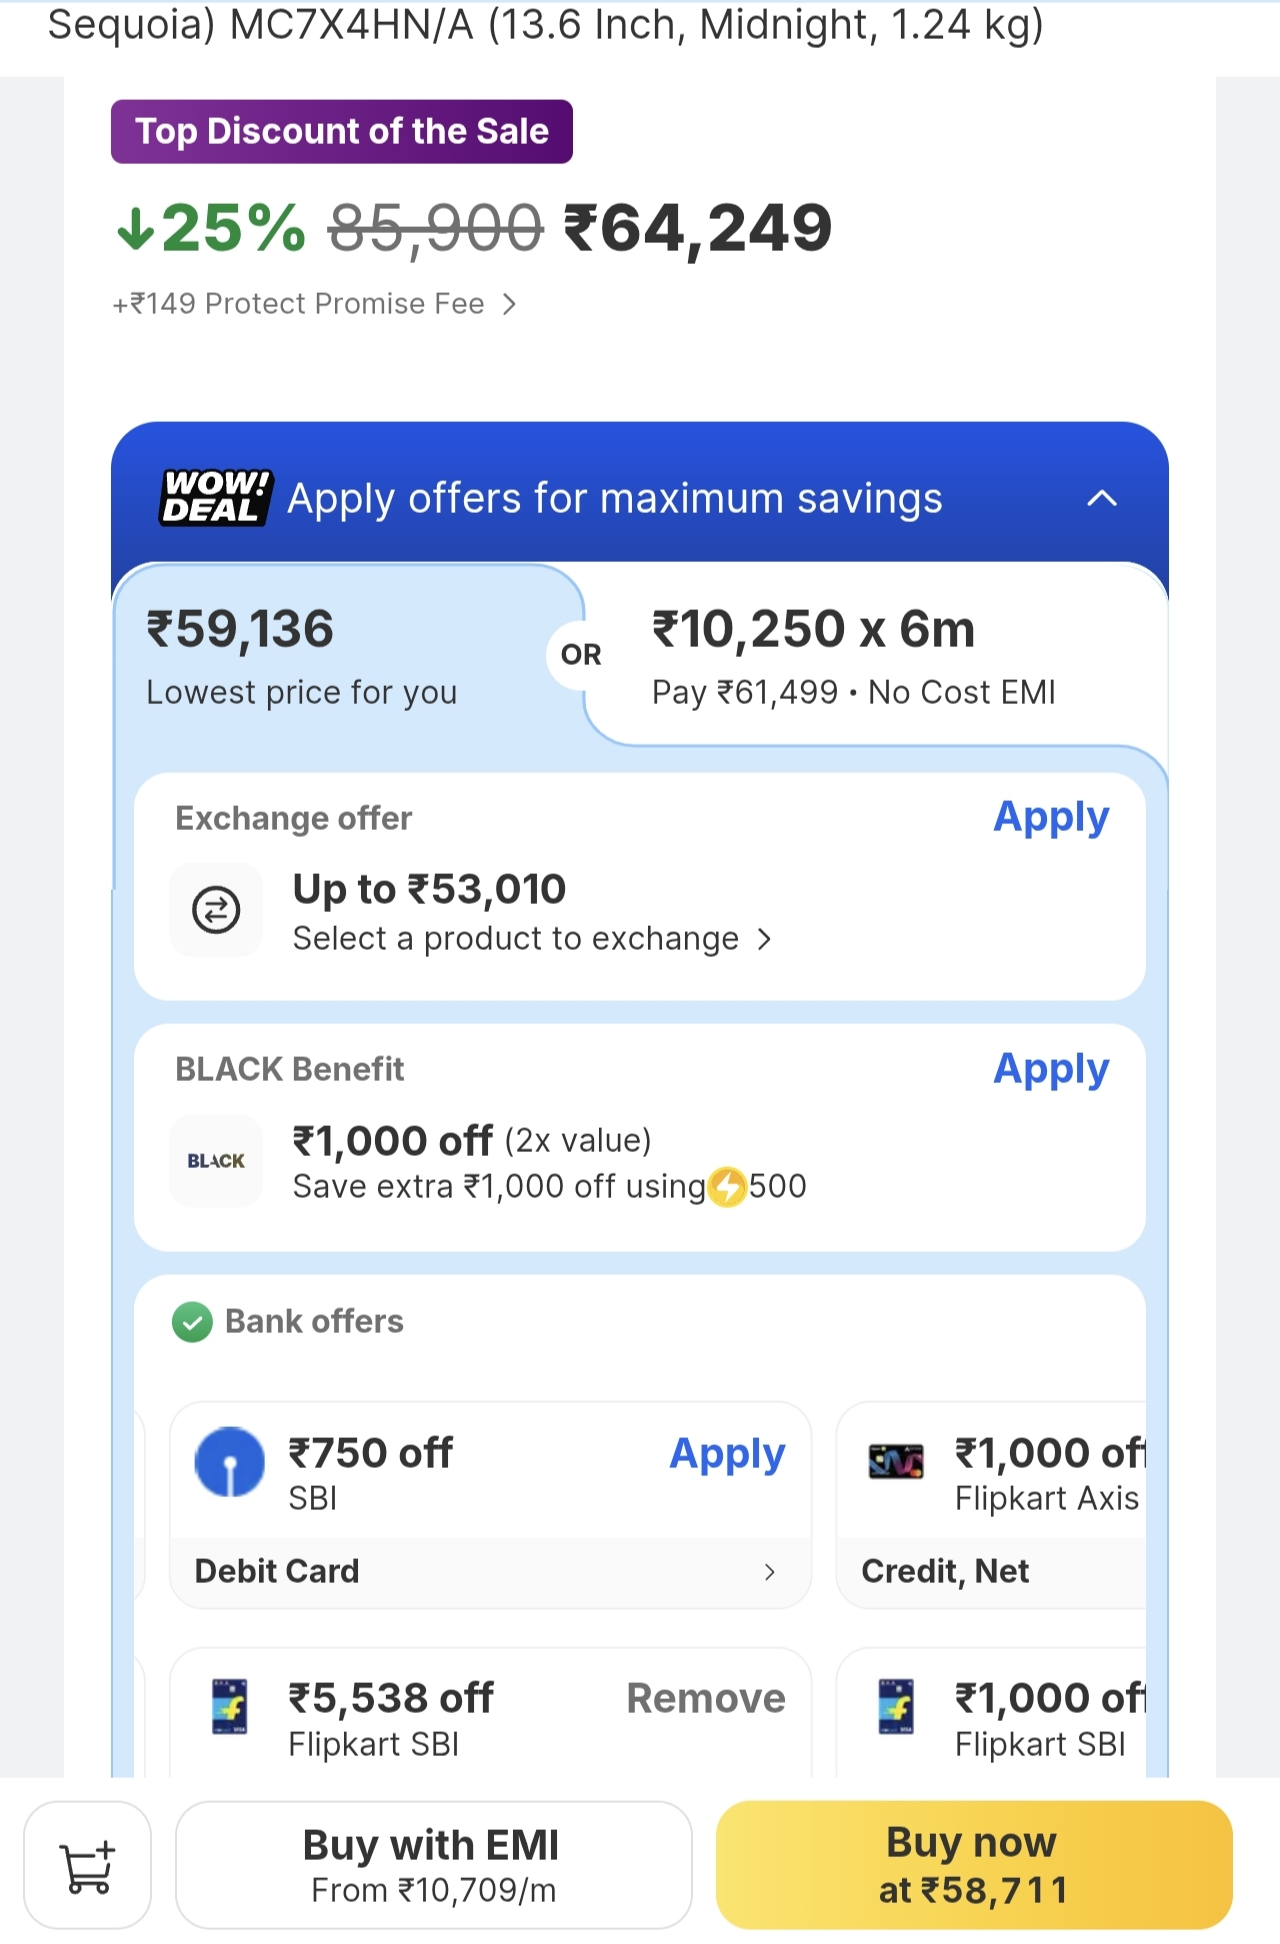Image resolution: width=1280 pixels, height=1944 pixels.
Task: Apply the ₹750 SBI debit card offer
Action: [727, 1454]
